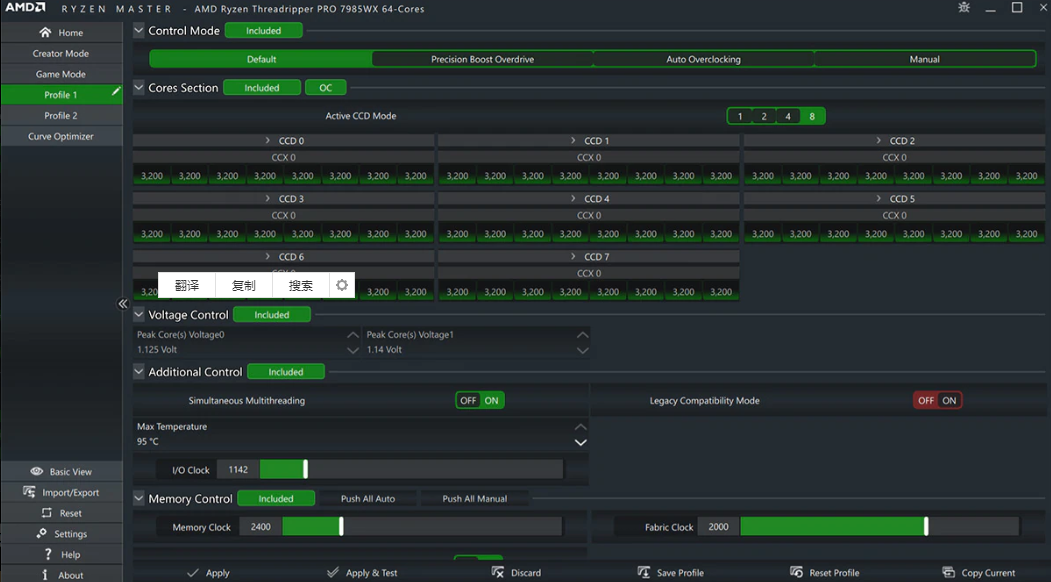Switch to Manual control mode tab
The image size is (1051, 582).
tap(924, 59)
